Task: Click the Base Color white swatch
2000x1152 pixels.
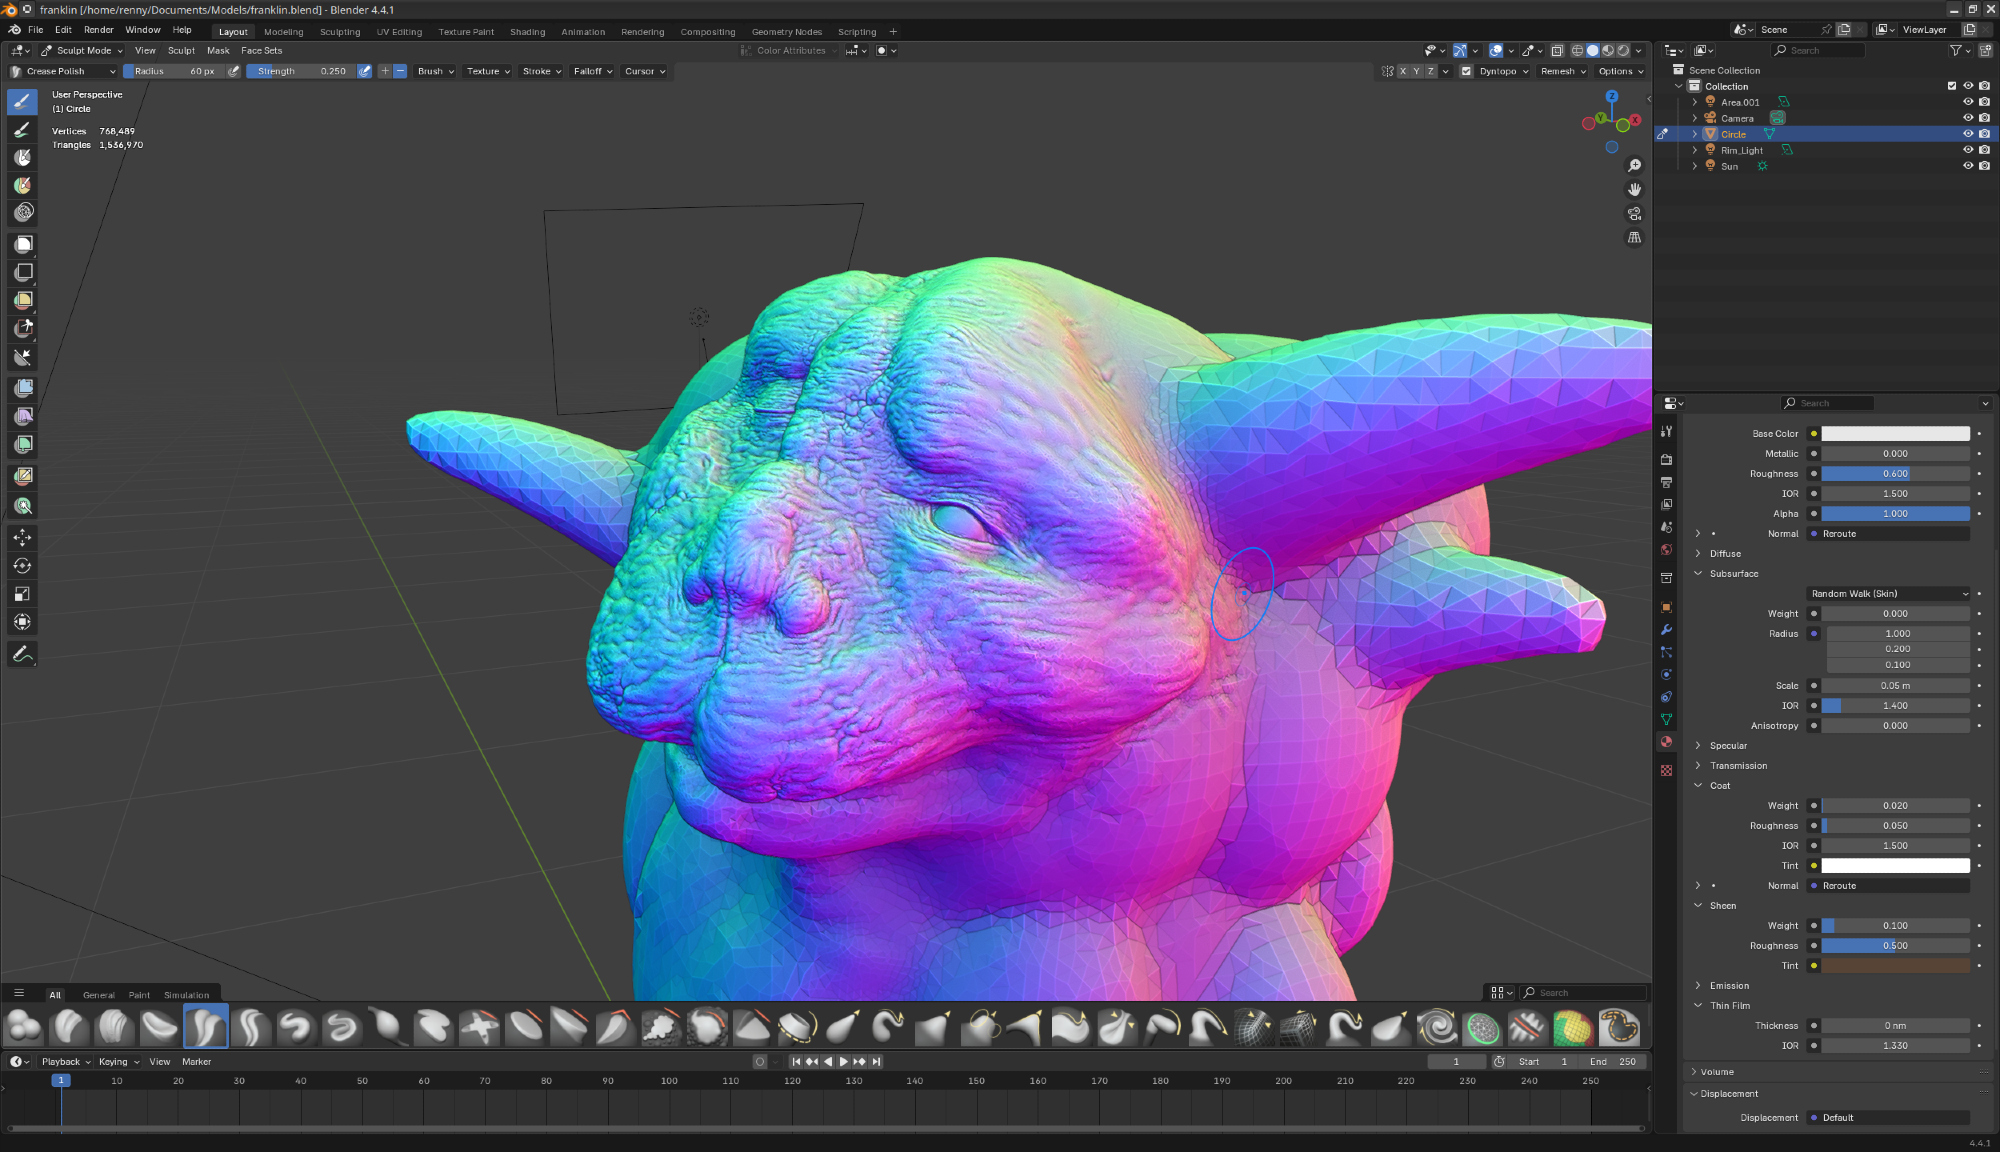Action: (x=1895, y=434)
